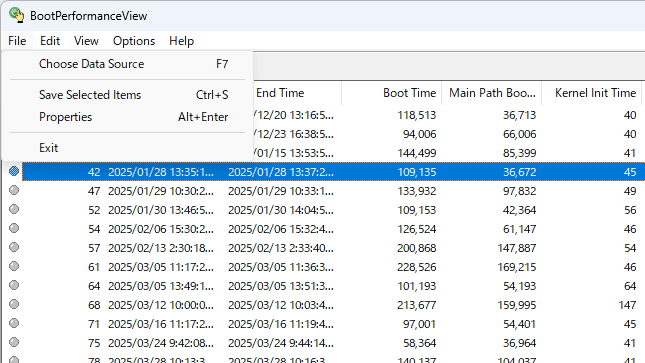Click the row icon for record 71
Viewport: 645px width, 363px height.
(x=14, y=323)
